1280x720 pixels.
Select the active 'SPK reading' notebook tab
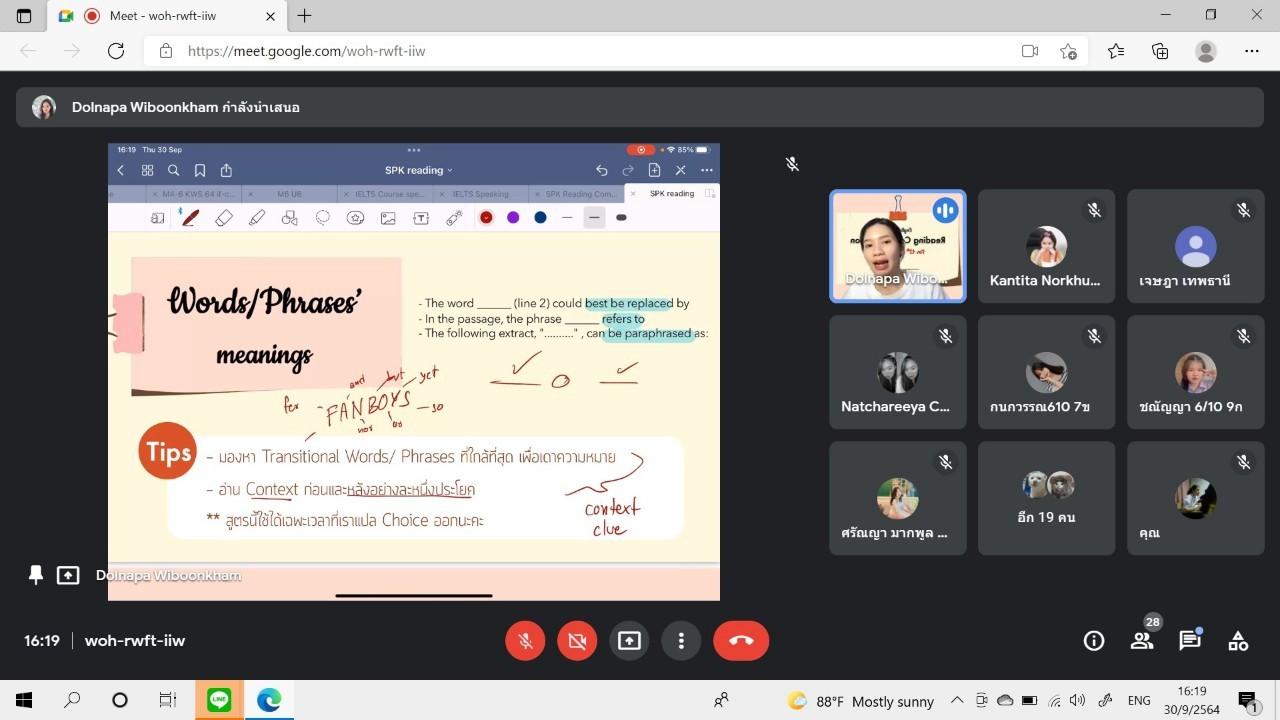click(672, 194)
